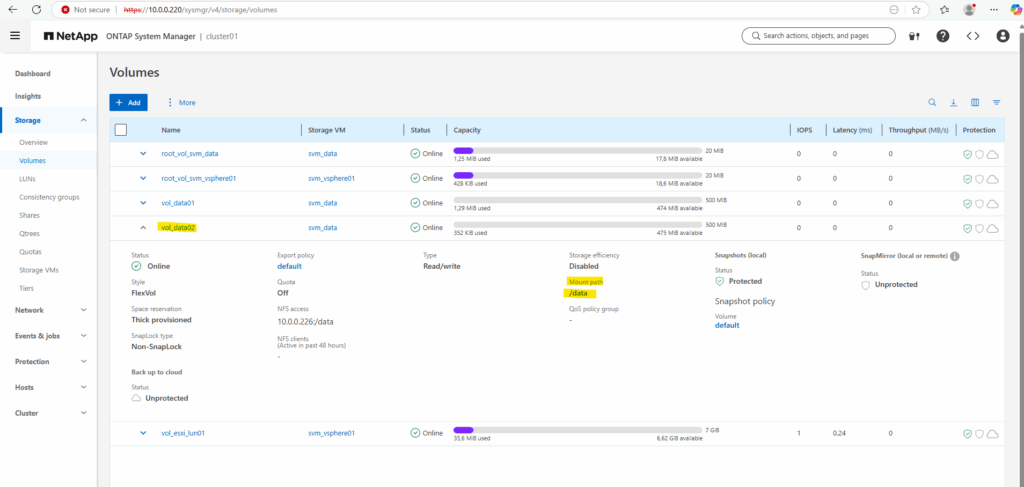The image size is (1024, 487).
Task: Expand the vol_data01 row details
Action: click(143, 203)
